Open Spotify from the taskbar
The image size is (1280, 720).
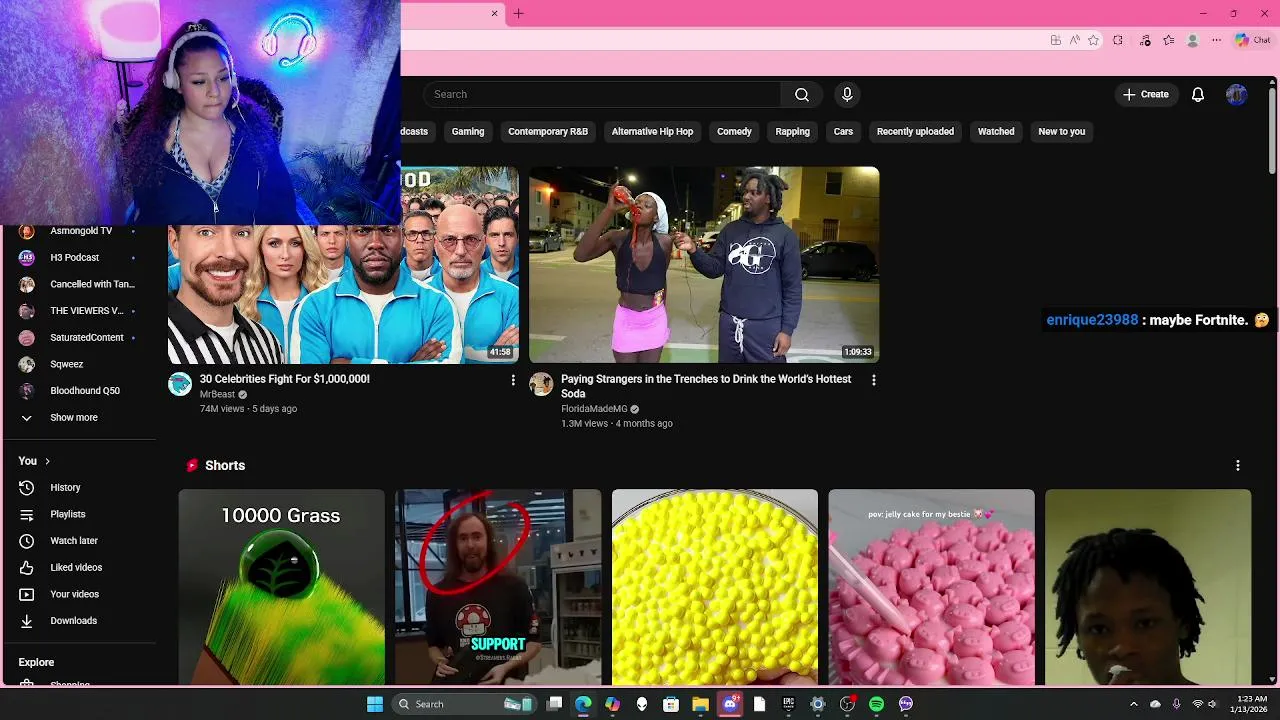click(x=876, y=704)
